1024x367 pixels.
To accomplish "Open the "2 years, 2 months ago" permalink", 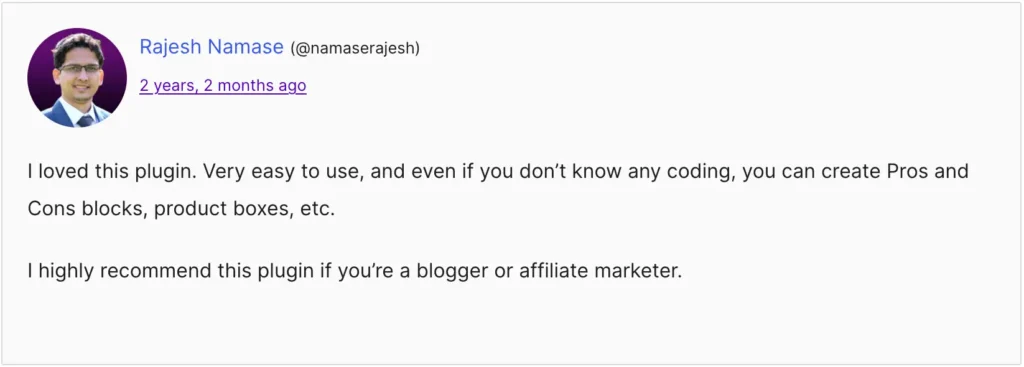I will click(x=223, y=86).
